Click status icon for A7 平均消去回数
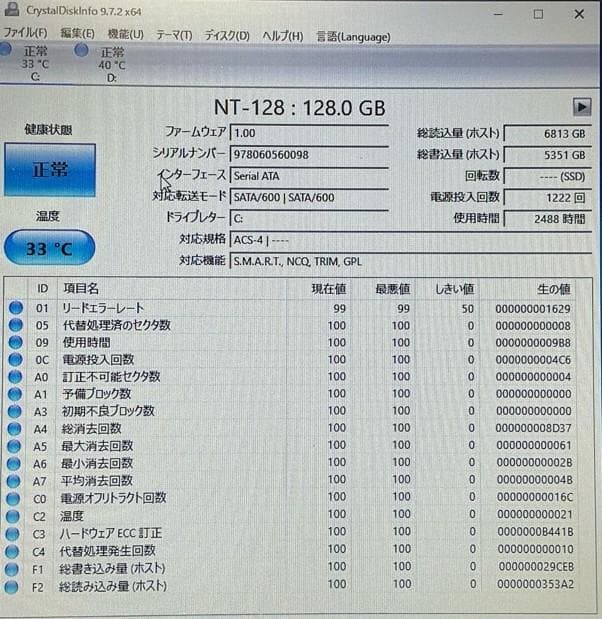The width and height of the screenshot is (602, 619). [x=13, y=481]
